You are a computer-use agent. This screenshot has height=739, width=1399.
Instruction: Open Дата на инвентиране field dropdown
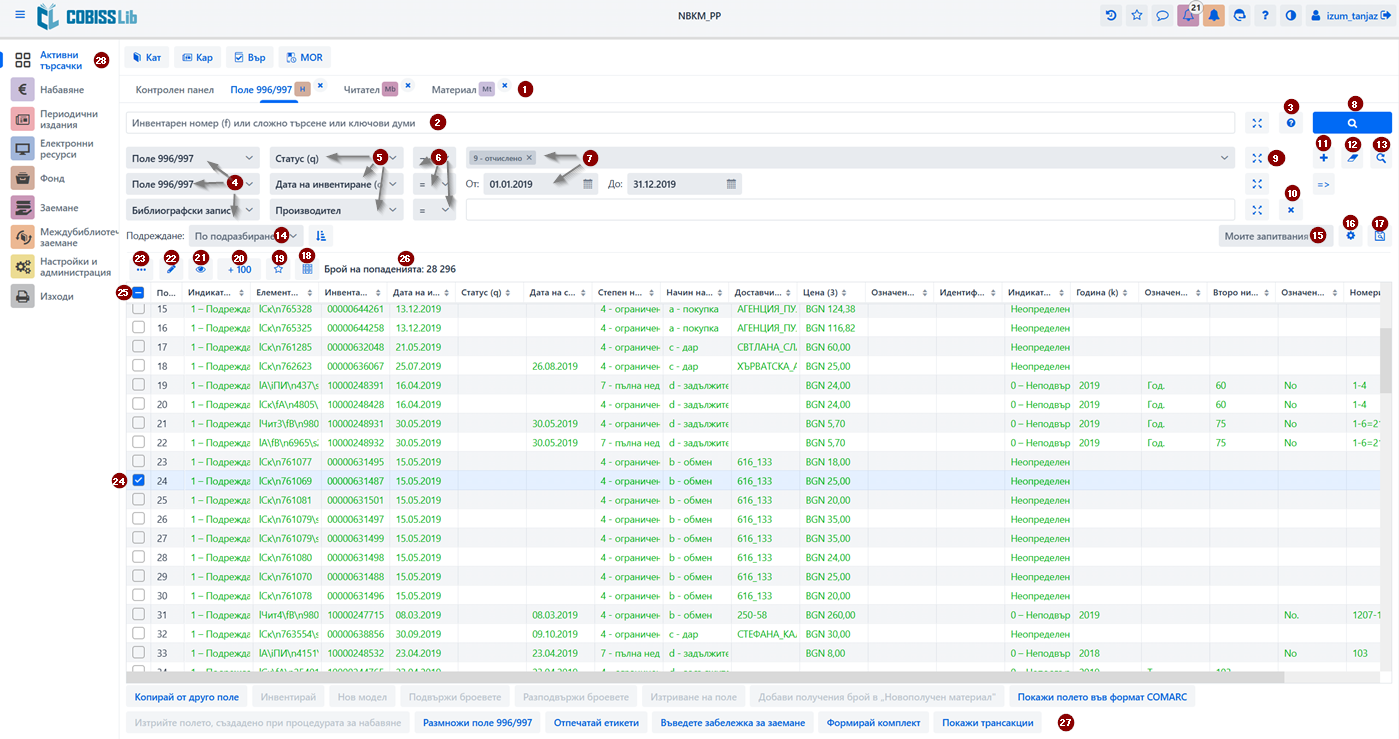[x=336, y=184]
